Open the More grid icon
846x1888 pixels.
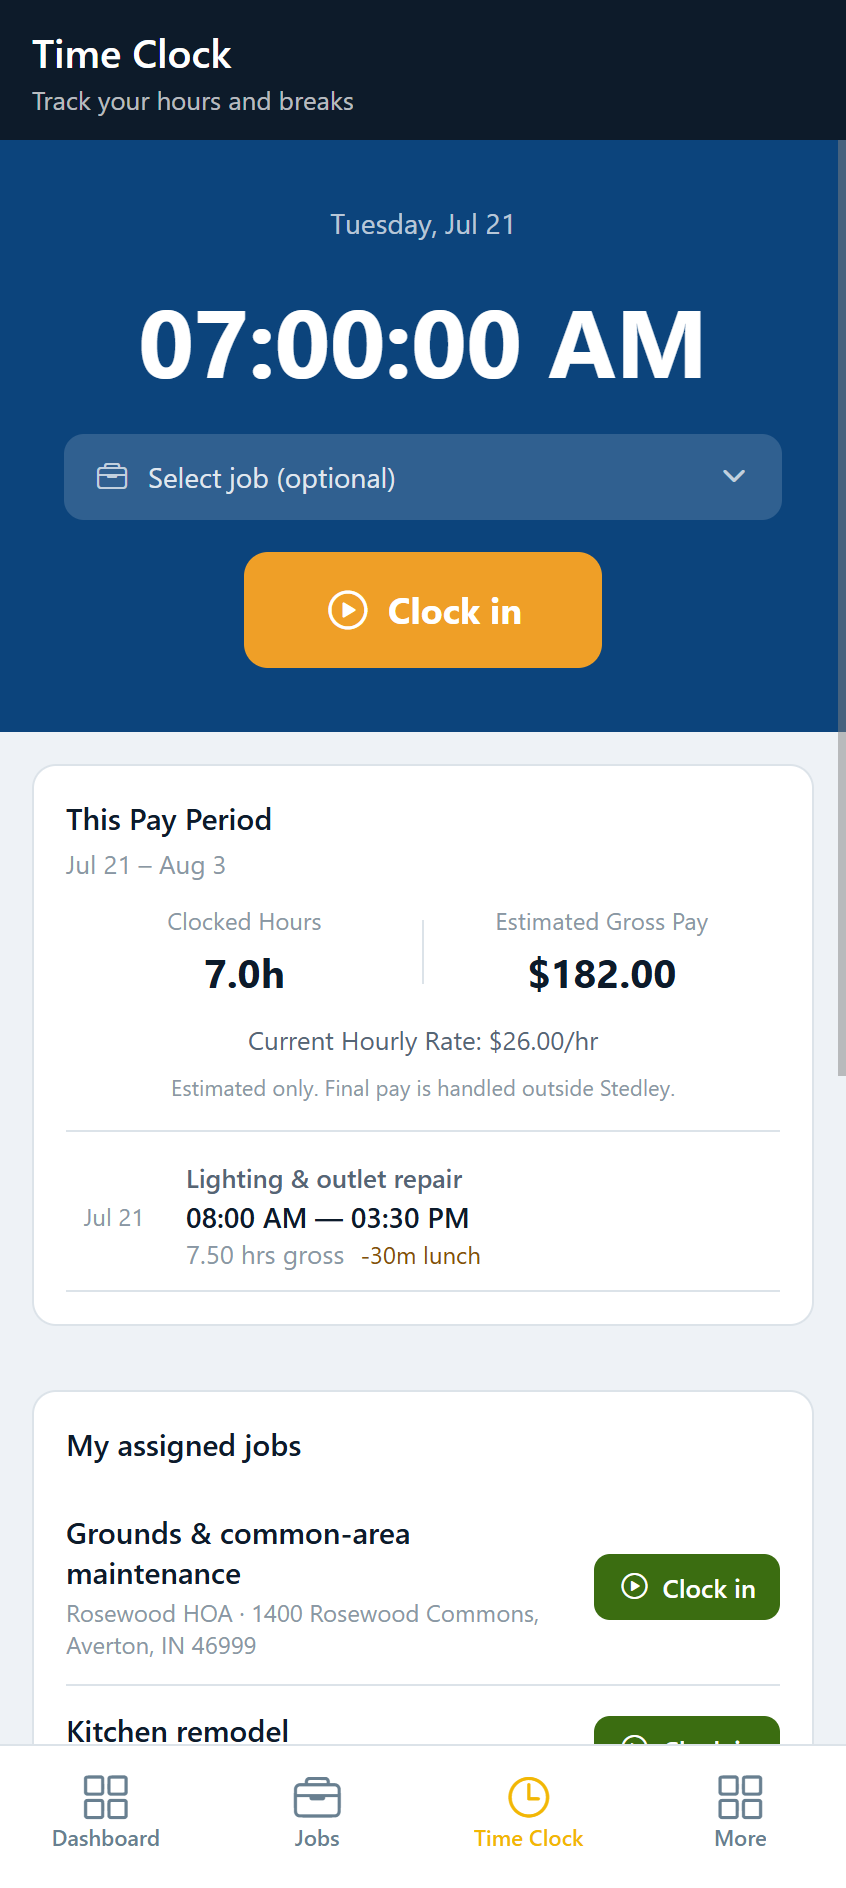pyautogui.click(x=740, y=1797)
